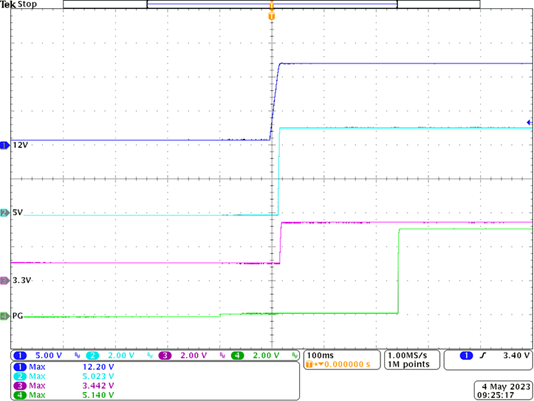Screen dimensions: 534x401
Task: Click the Tek Stop acquisition status label
Action: pyautogui.click(x=19, y=4)
